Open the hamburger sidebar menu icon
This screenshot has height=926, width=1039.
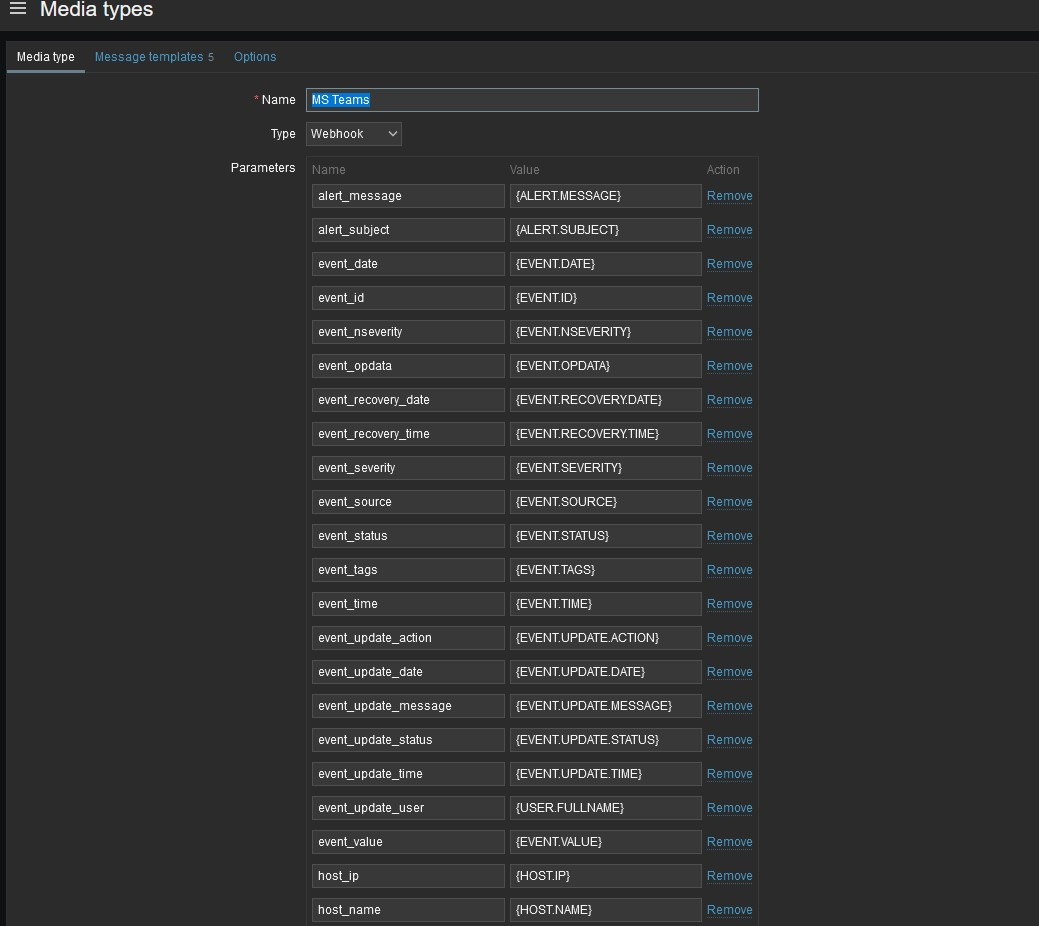18,9
